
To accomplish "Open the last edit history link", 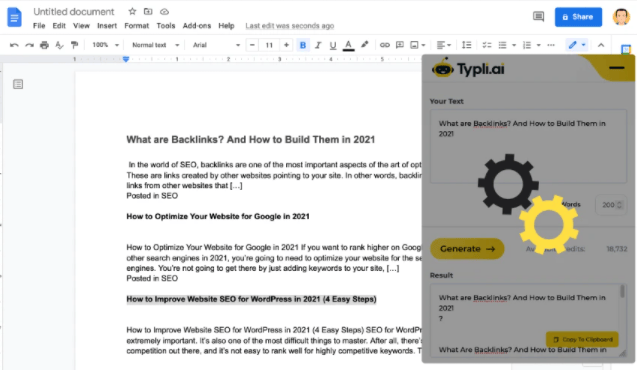I will click(x=290, y=26).
